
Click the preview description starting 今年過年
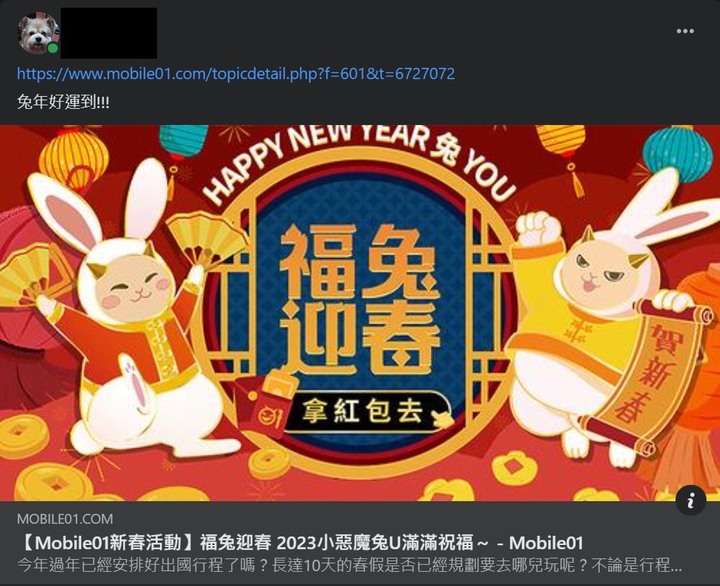click(x=349, y=565)
